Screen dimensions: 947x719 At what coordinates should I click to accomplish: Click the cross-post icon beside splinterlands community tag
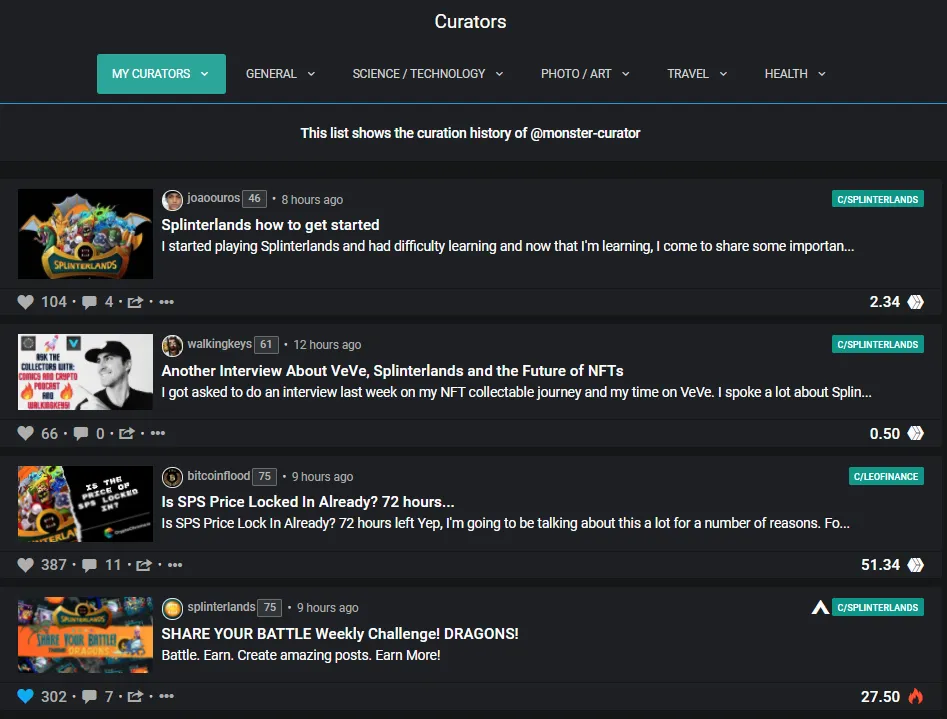coord(820,607)
